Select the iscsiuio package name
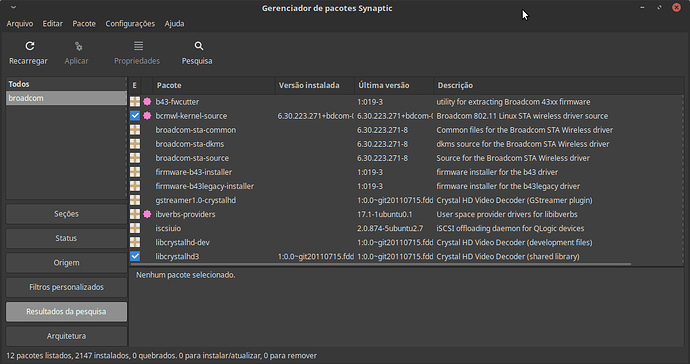Screen dimensions: 690x364 coord(168,228)
